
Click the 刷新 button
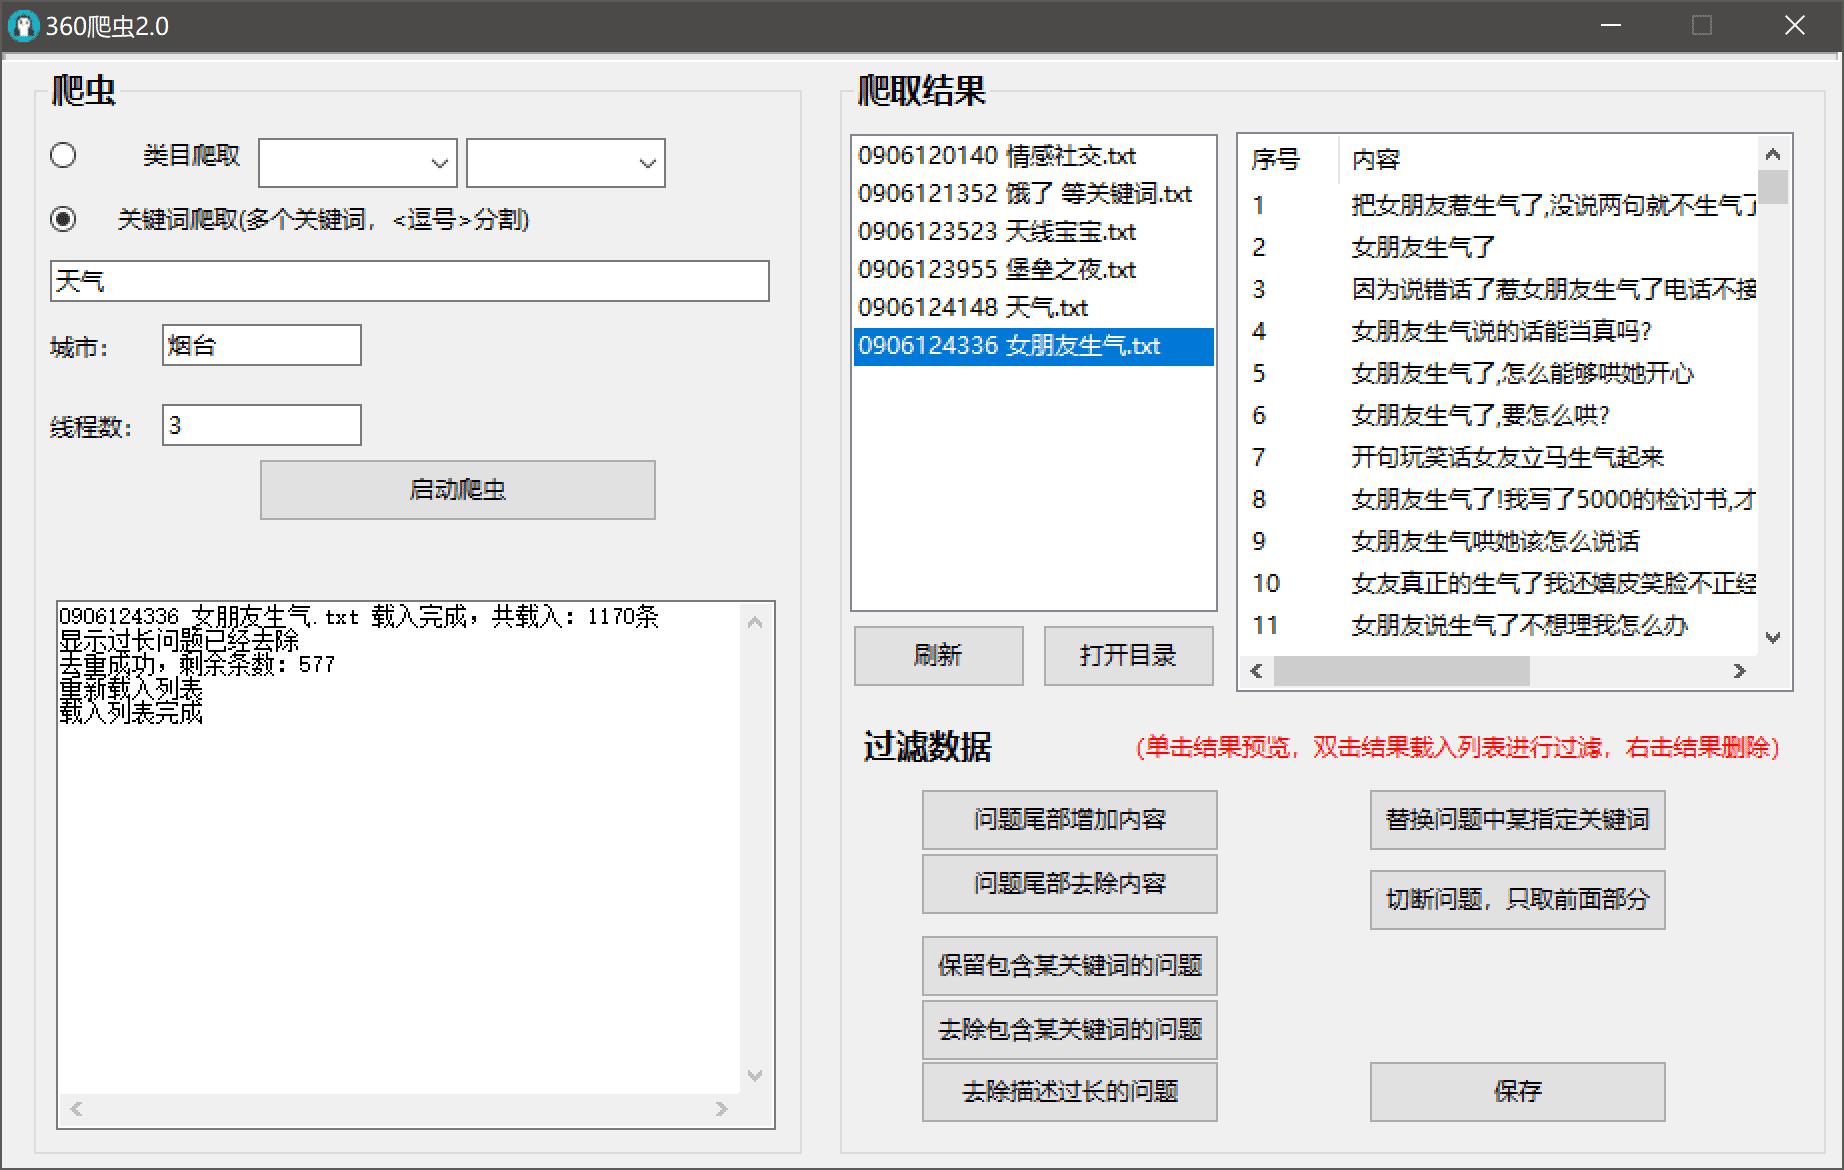pyautogui.click(x=937, y=656)
